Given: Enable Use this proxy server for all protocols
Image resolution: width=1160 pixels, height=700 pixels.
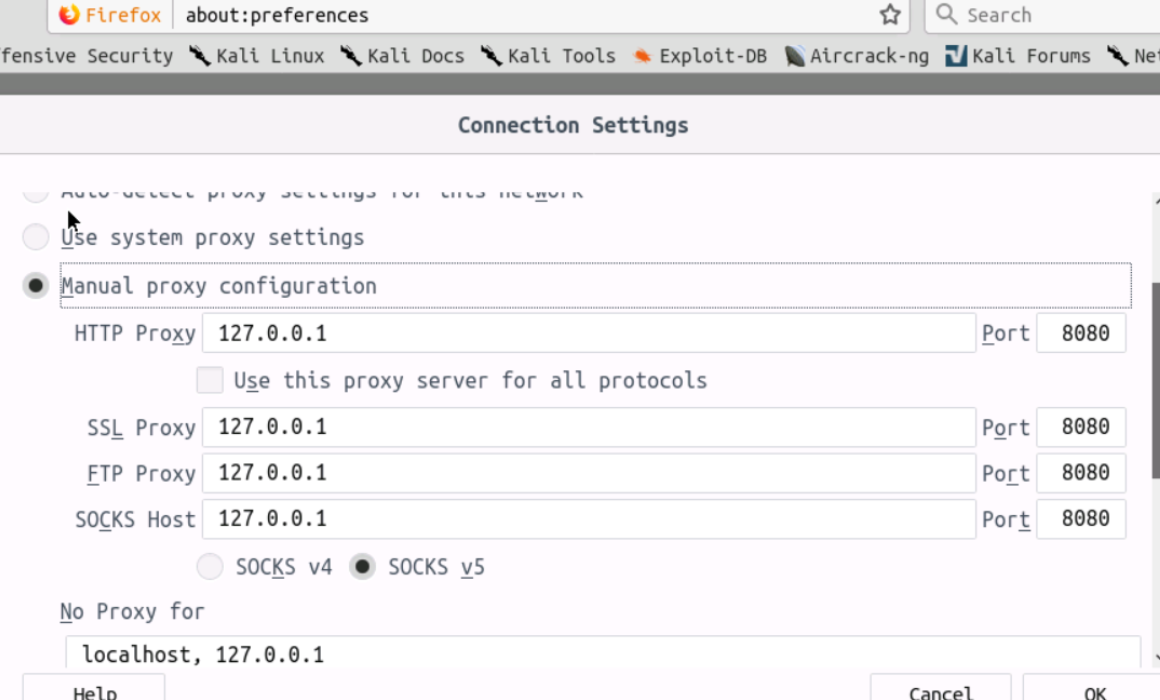Looking at the screenshot, I should 210,380.
